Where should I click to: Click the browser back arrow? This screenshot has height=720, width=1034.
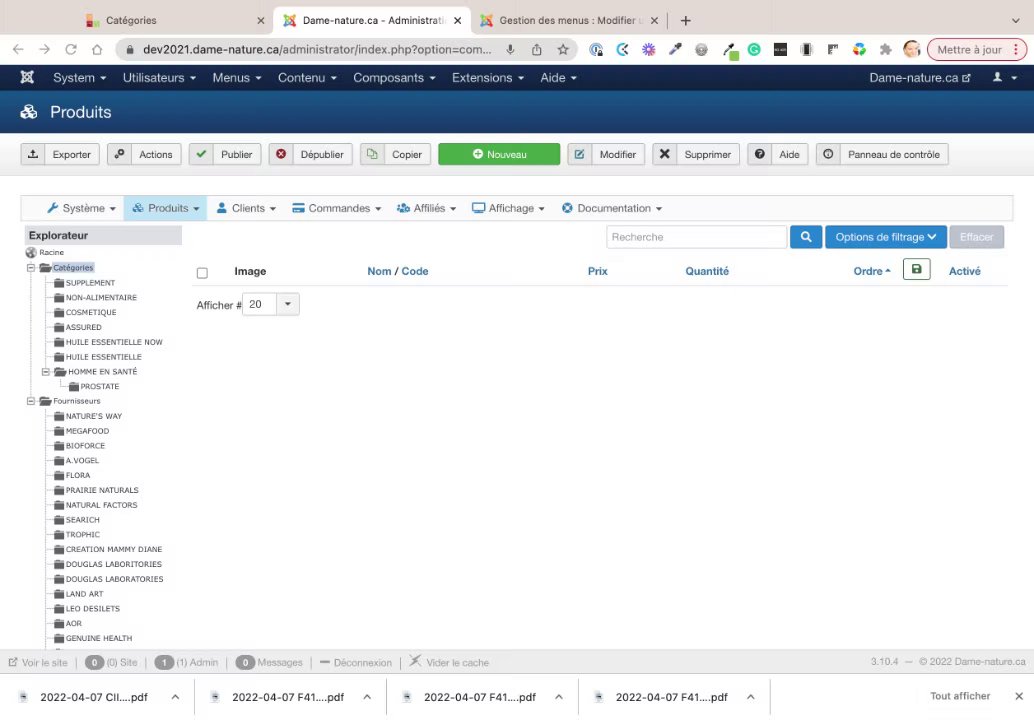tap(18, 49)
